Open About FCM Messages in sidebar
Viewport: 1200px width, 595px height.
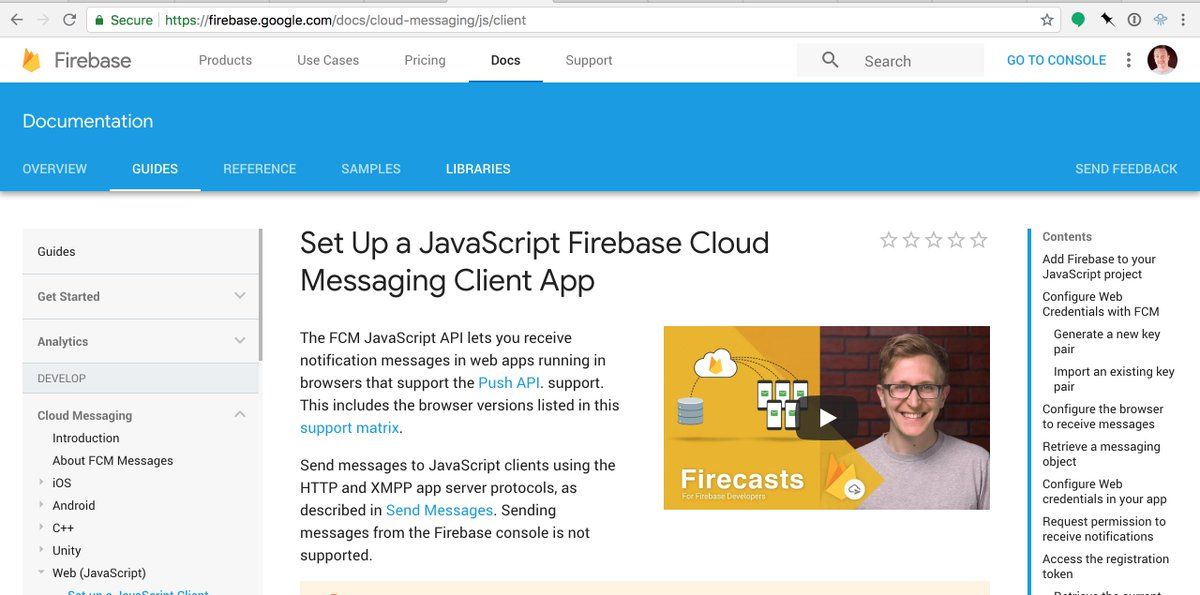(113, 461)
